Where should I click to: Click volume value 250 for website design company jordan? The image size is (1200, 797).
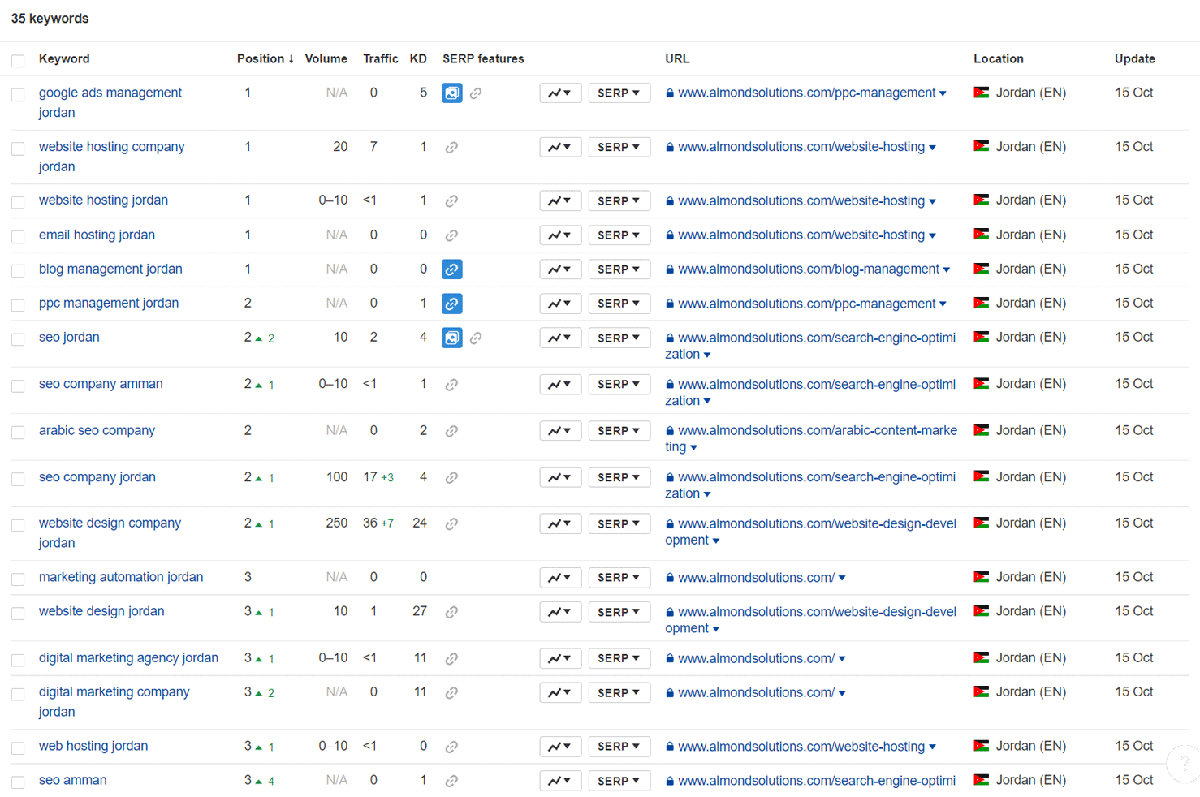[x=336, y=523]
